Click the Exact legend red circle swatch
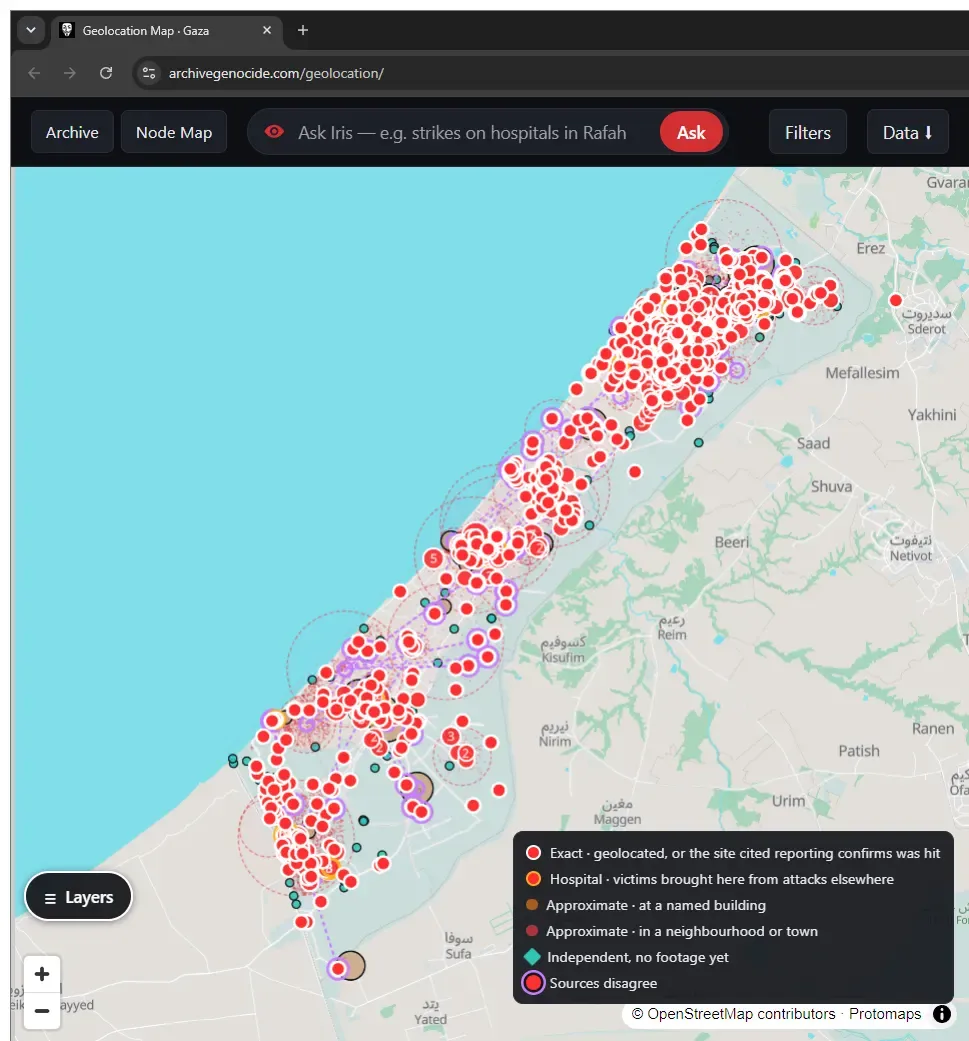The height and width of the screenshot is (1041, 969). click(x=533, y=853)
